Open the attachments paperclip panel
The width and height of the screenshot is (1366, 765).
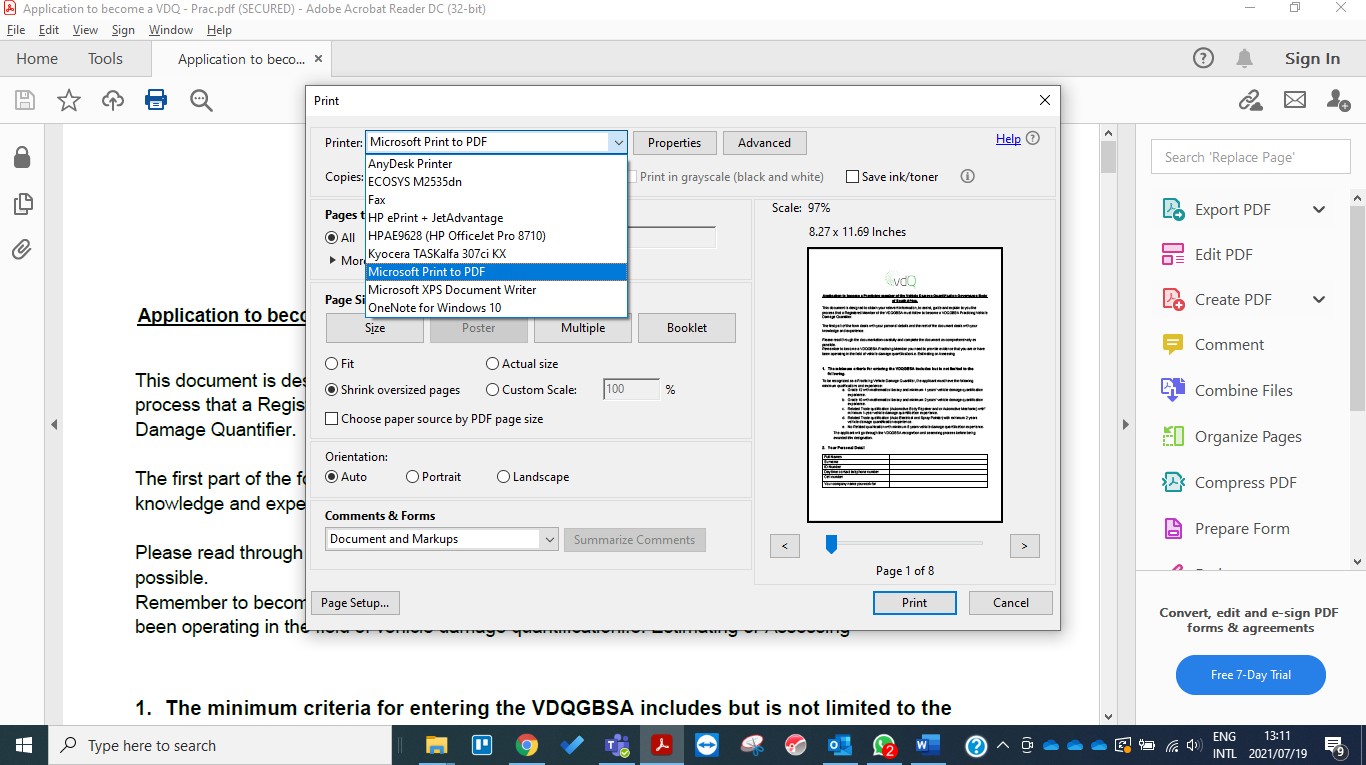tap(22, 250)
